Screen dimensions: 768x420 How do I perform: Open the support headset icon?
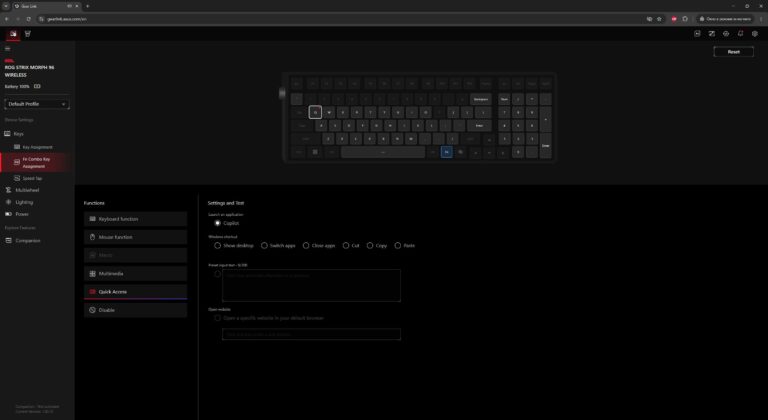click(726, 34)
